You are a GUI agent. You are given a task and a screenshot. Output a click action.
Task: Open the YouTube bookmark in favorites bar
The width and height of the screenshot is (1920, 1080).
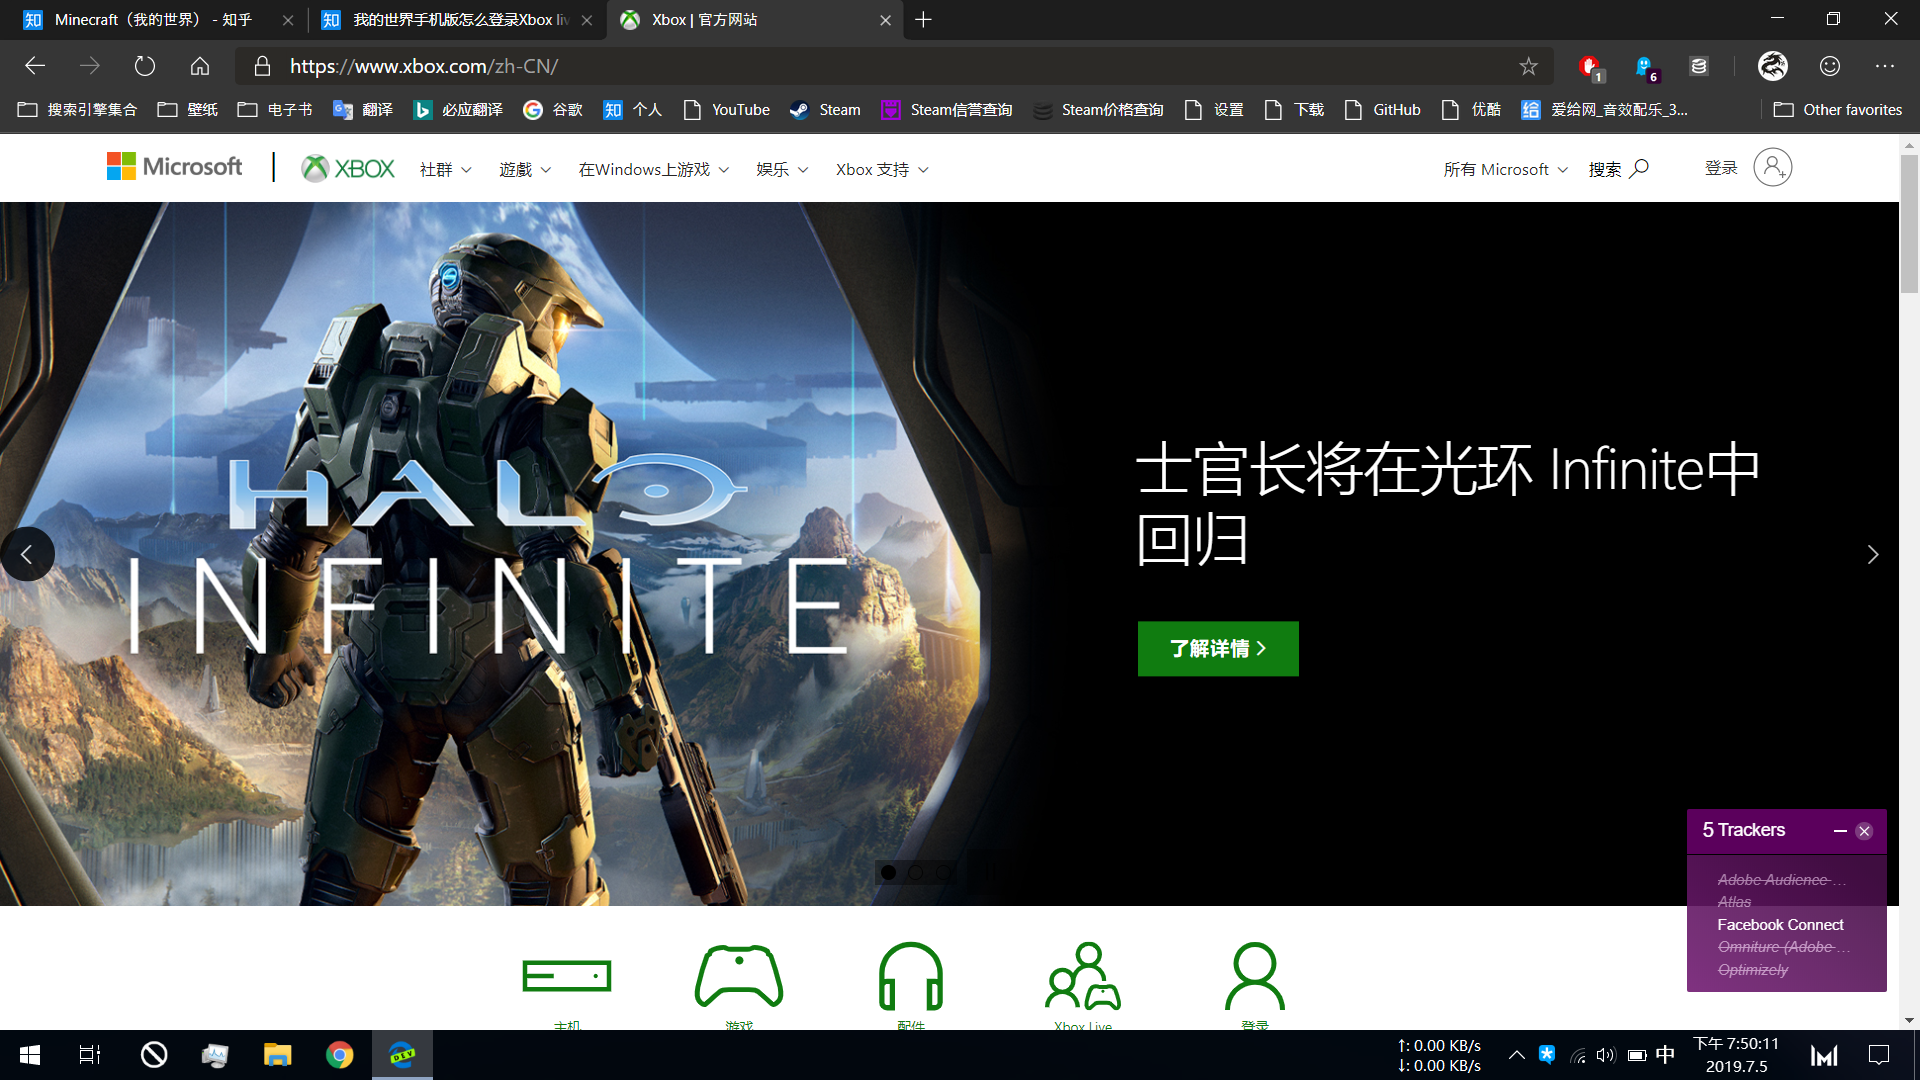tap(727, 110)
